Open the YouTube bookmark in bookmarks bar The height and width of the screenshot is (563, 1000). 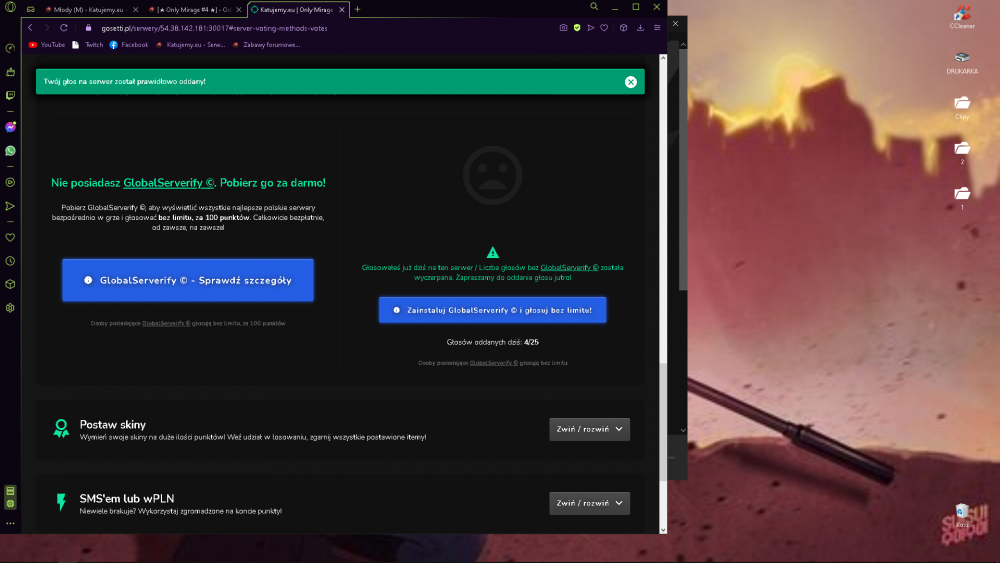(47, 45)
